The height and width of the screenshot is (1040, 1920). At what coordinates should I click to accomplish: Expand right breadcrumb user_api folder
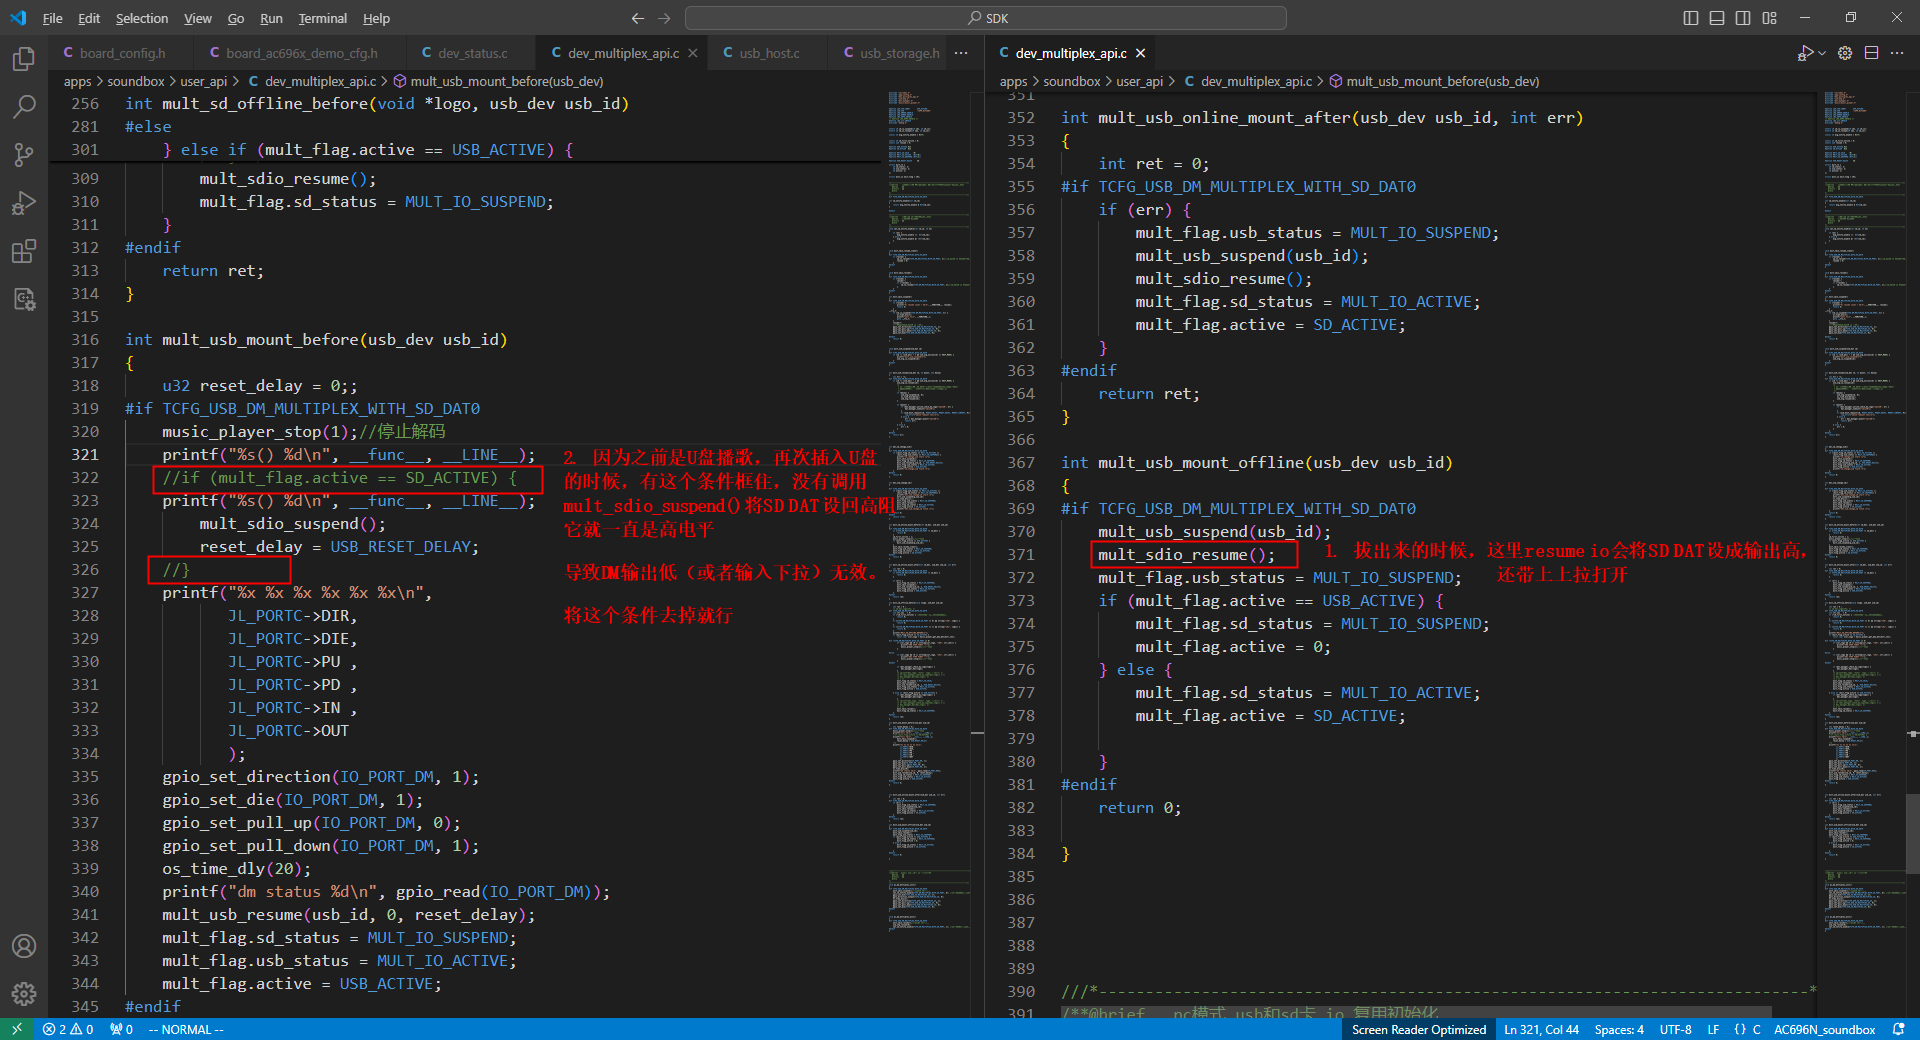click(1139, 81)
